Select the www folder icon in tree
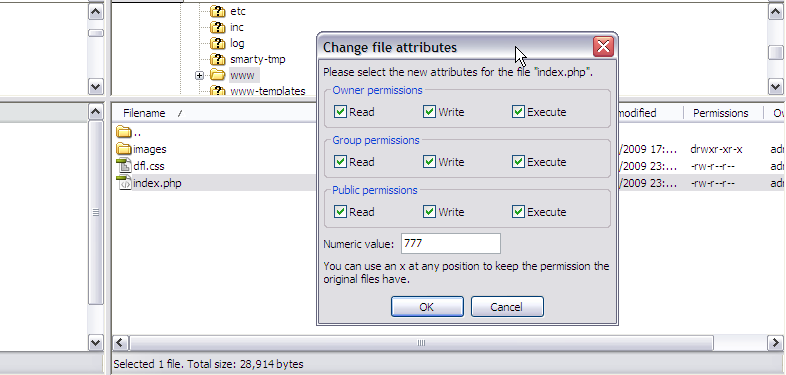The height and width of the screenshot is (375, 786). [x=218, y=75]
